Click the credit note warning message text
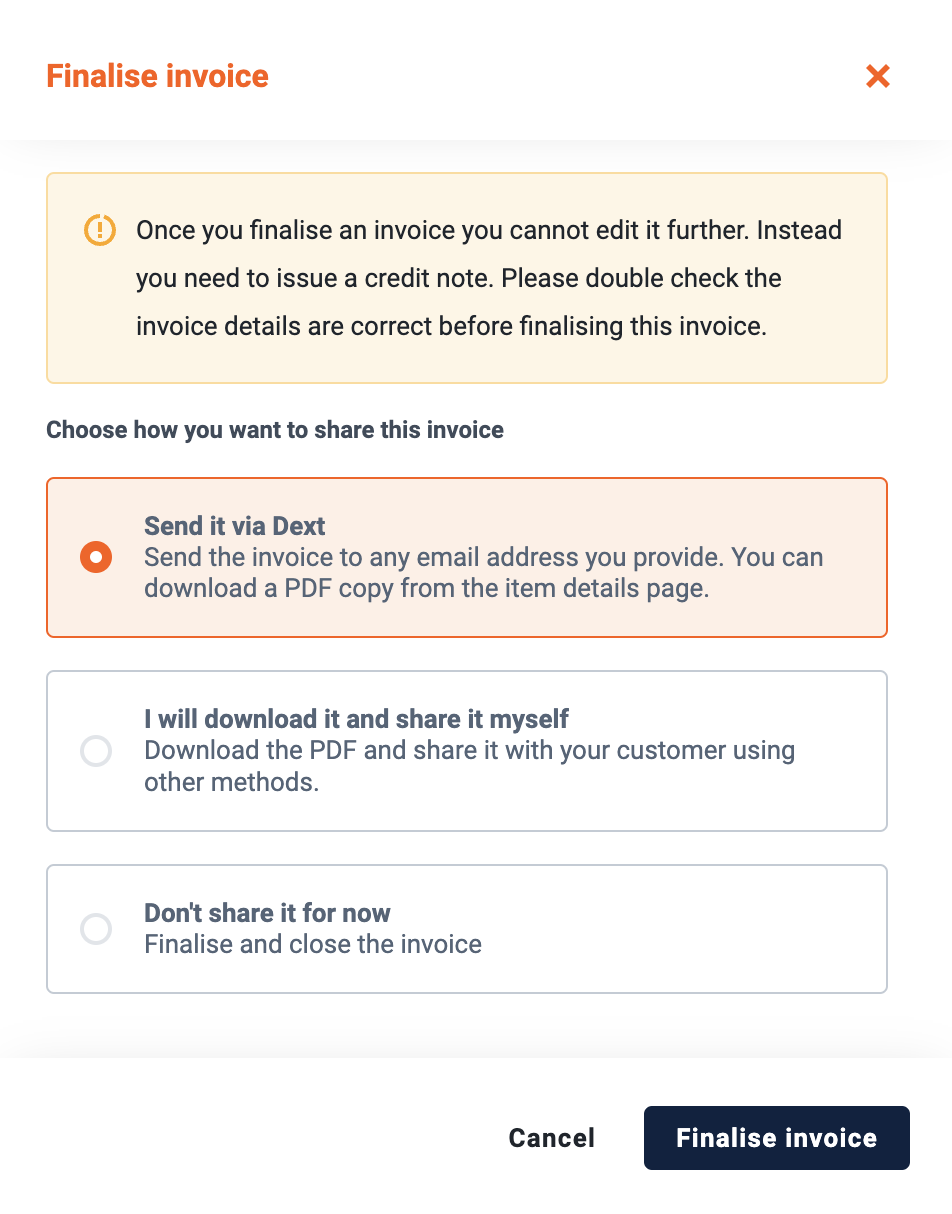 point(489,278)
